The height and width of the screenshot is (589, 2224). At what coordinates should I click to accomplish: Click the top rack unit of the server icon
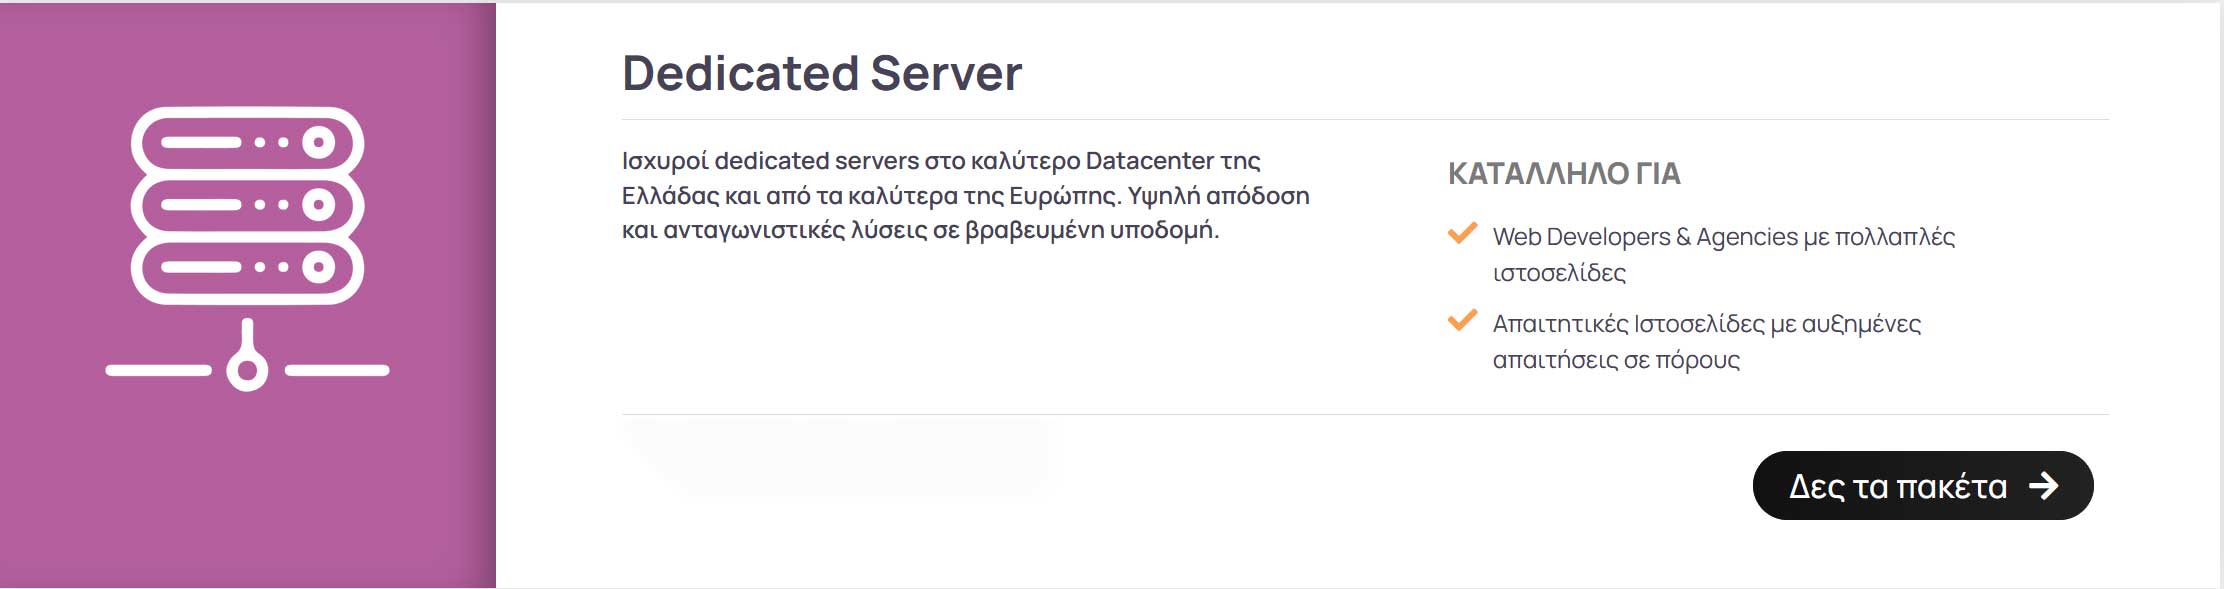(247, 142)
